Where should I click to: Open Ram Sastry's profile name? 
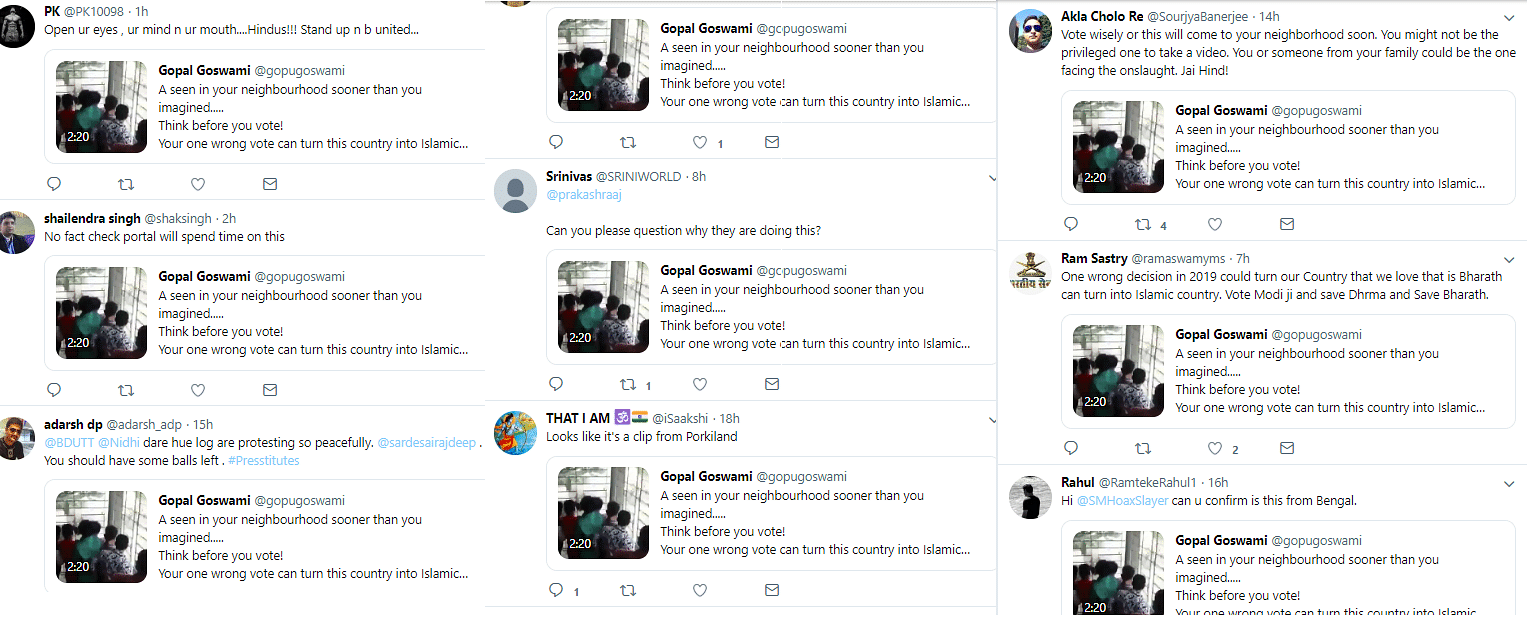pos(1094,258)
